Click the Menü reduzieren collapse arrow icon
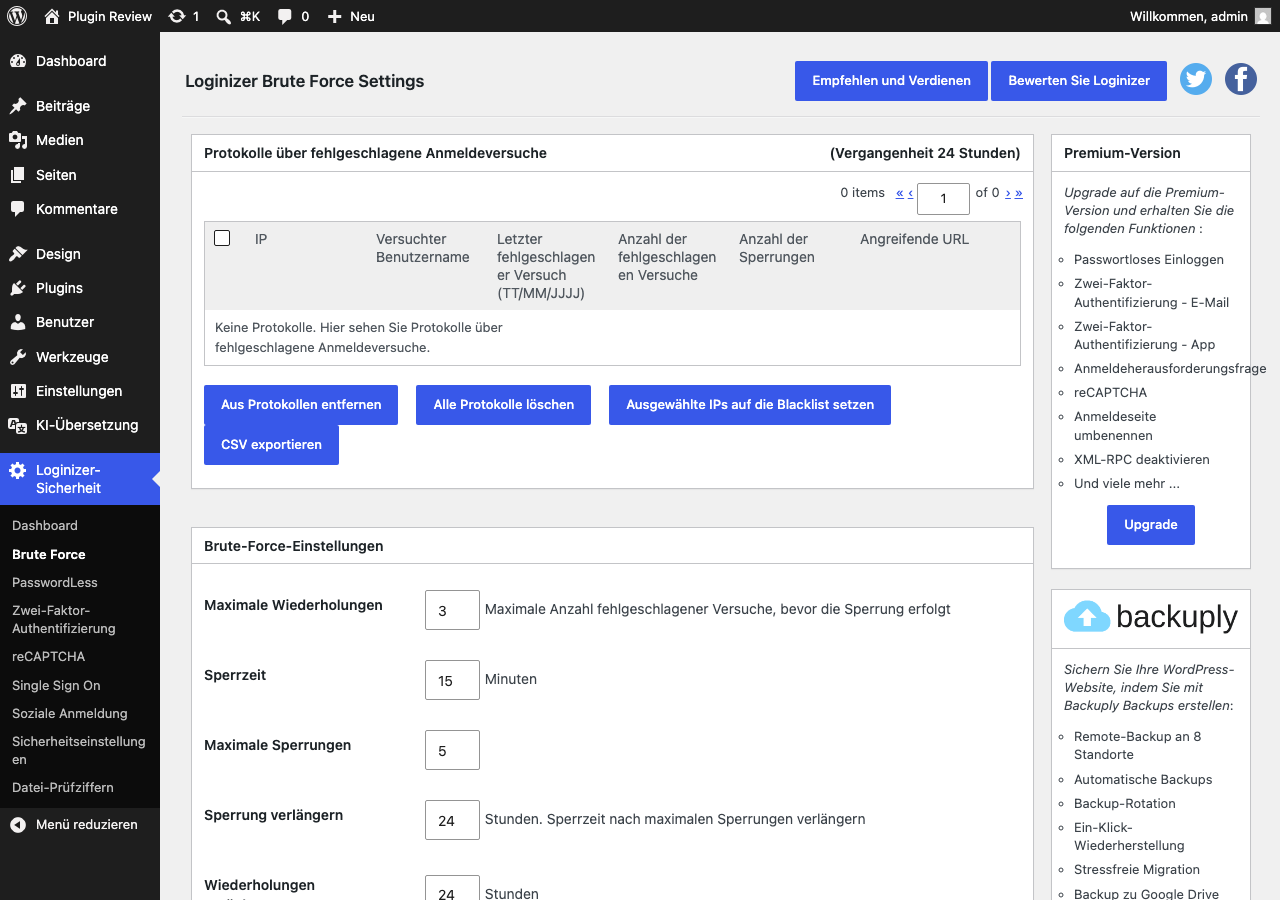 tap(18, 825)
